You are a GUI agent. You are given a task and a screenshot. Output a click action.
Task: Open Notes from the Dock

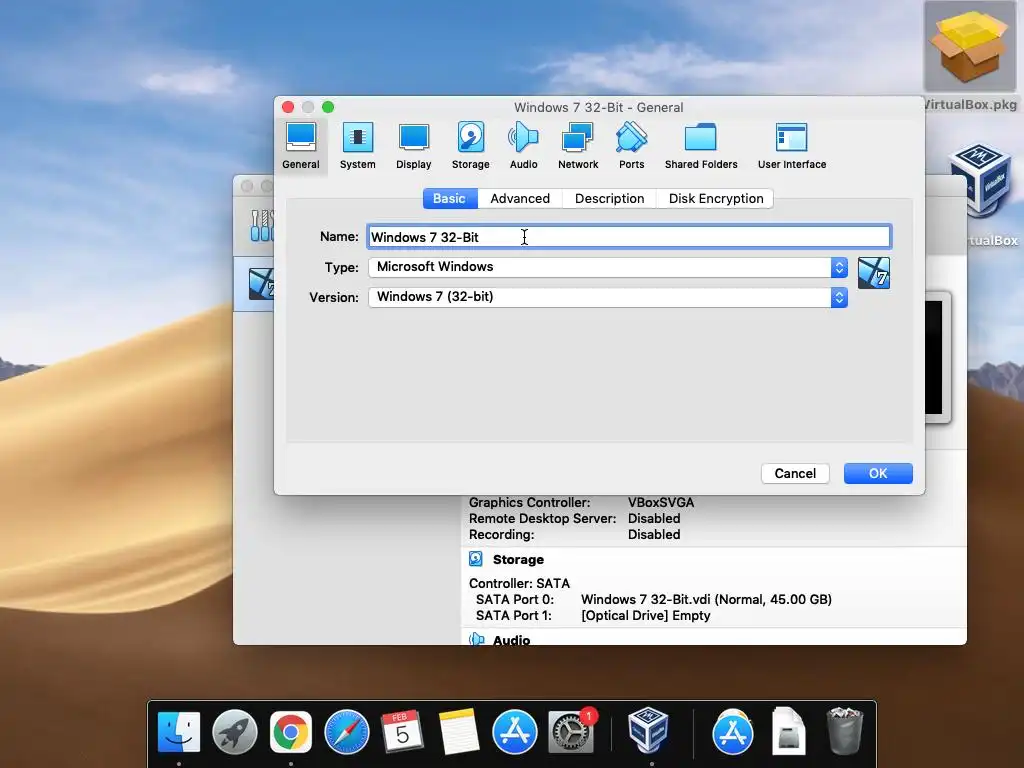point(458,731)
